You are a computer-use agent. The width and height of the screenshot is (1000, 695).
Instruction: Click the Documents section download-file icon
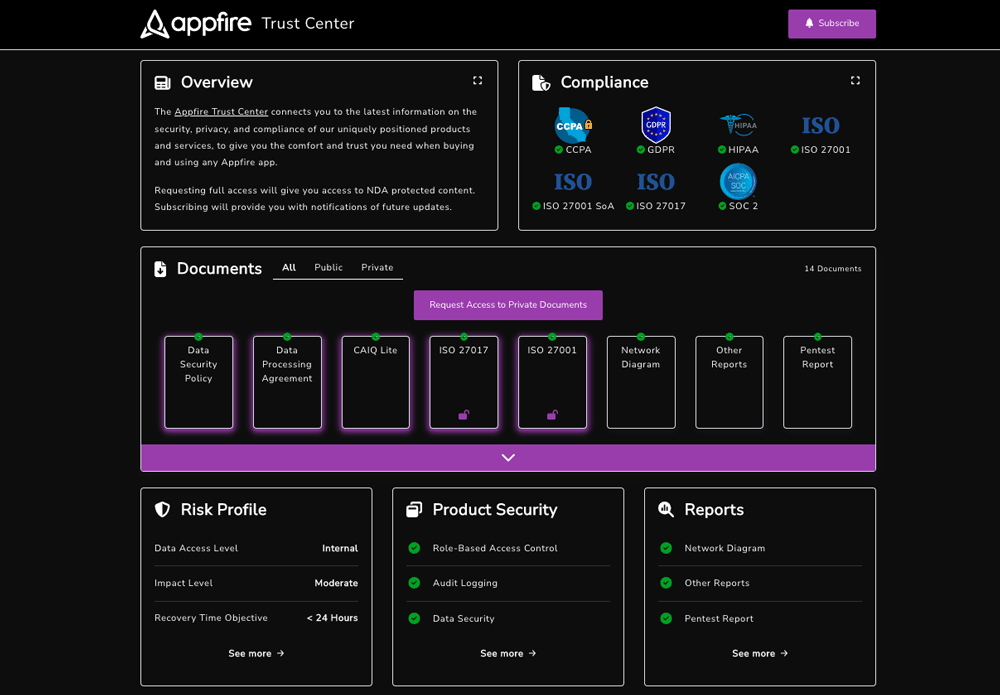point(160,269)
